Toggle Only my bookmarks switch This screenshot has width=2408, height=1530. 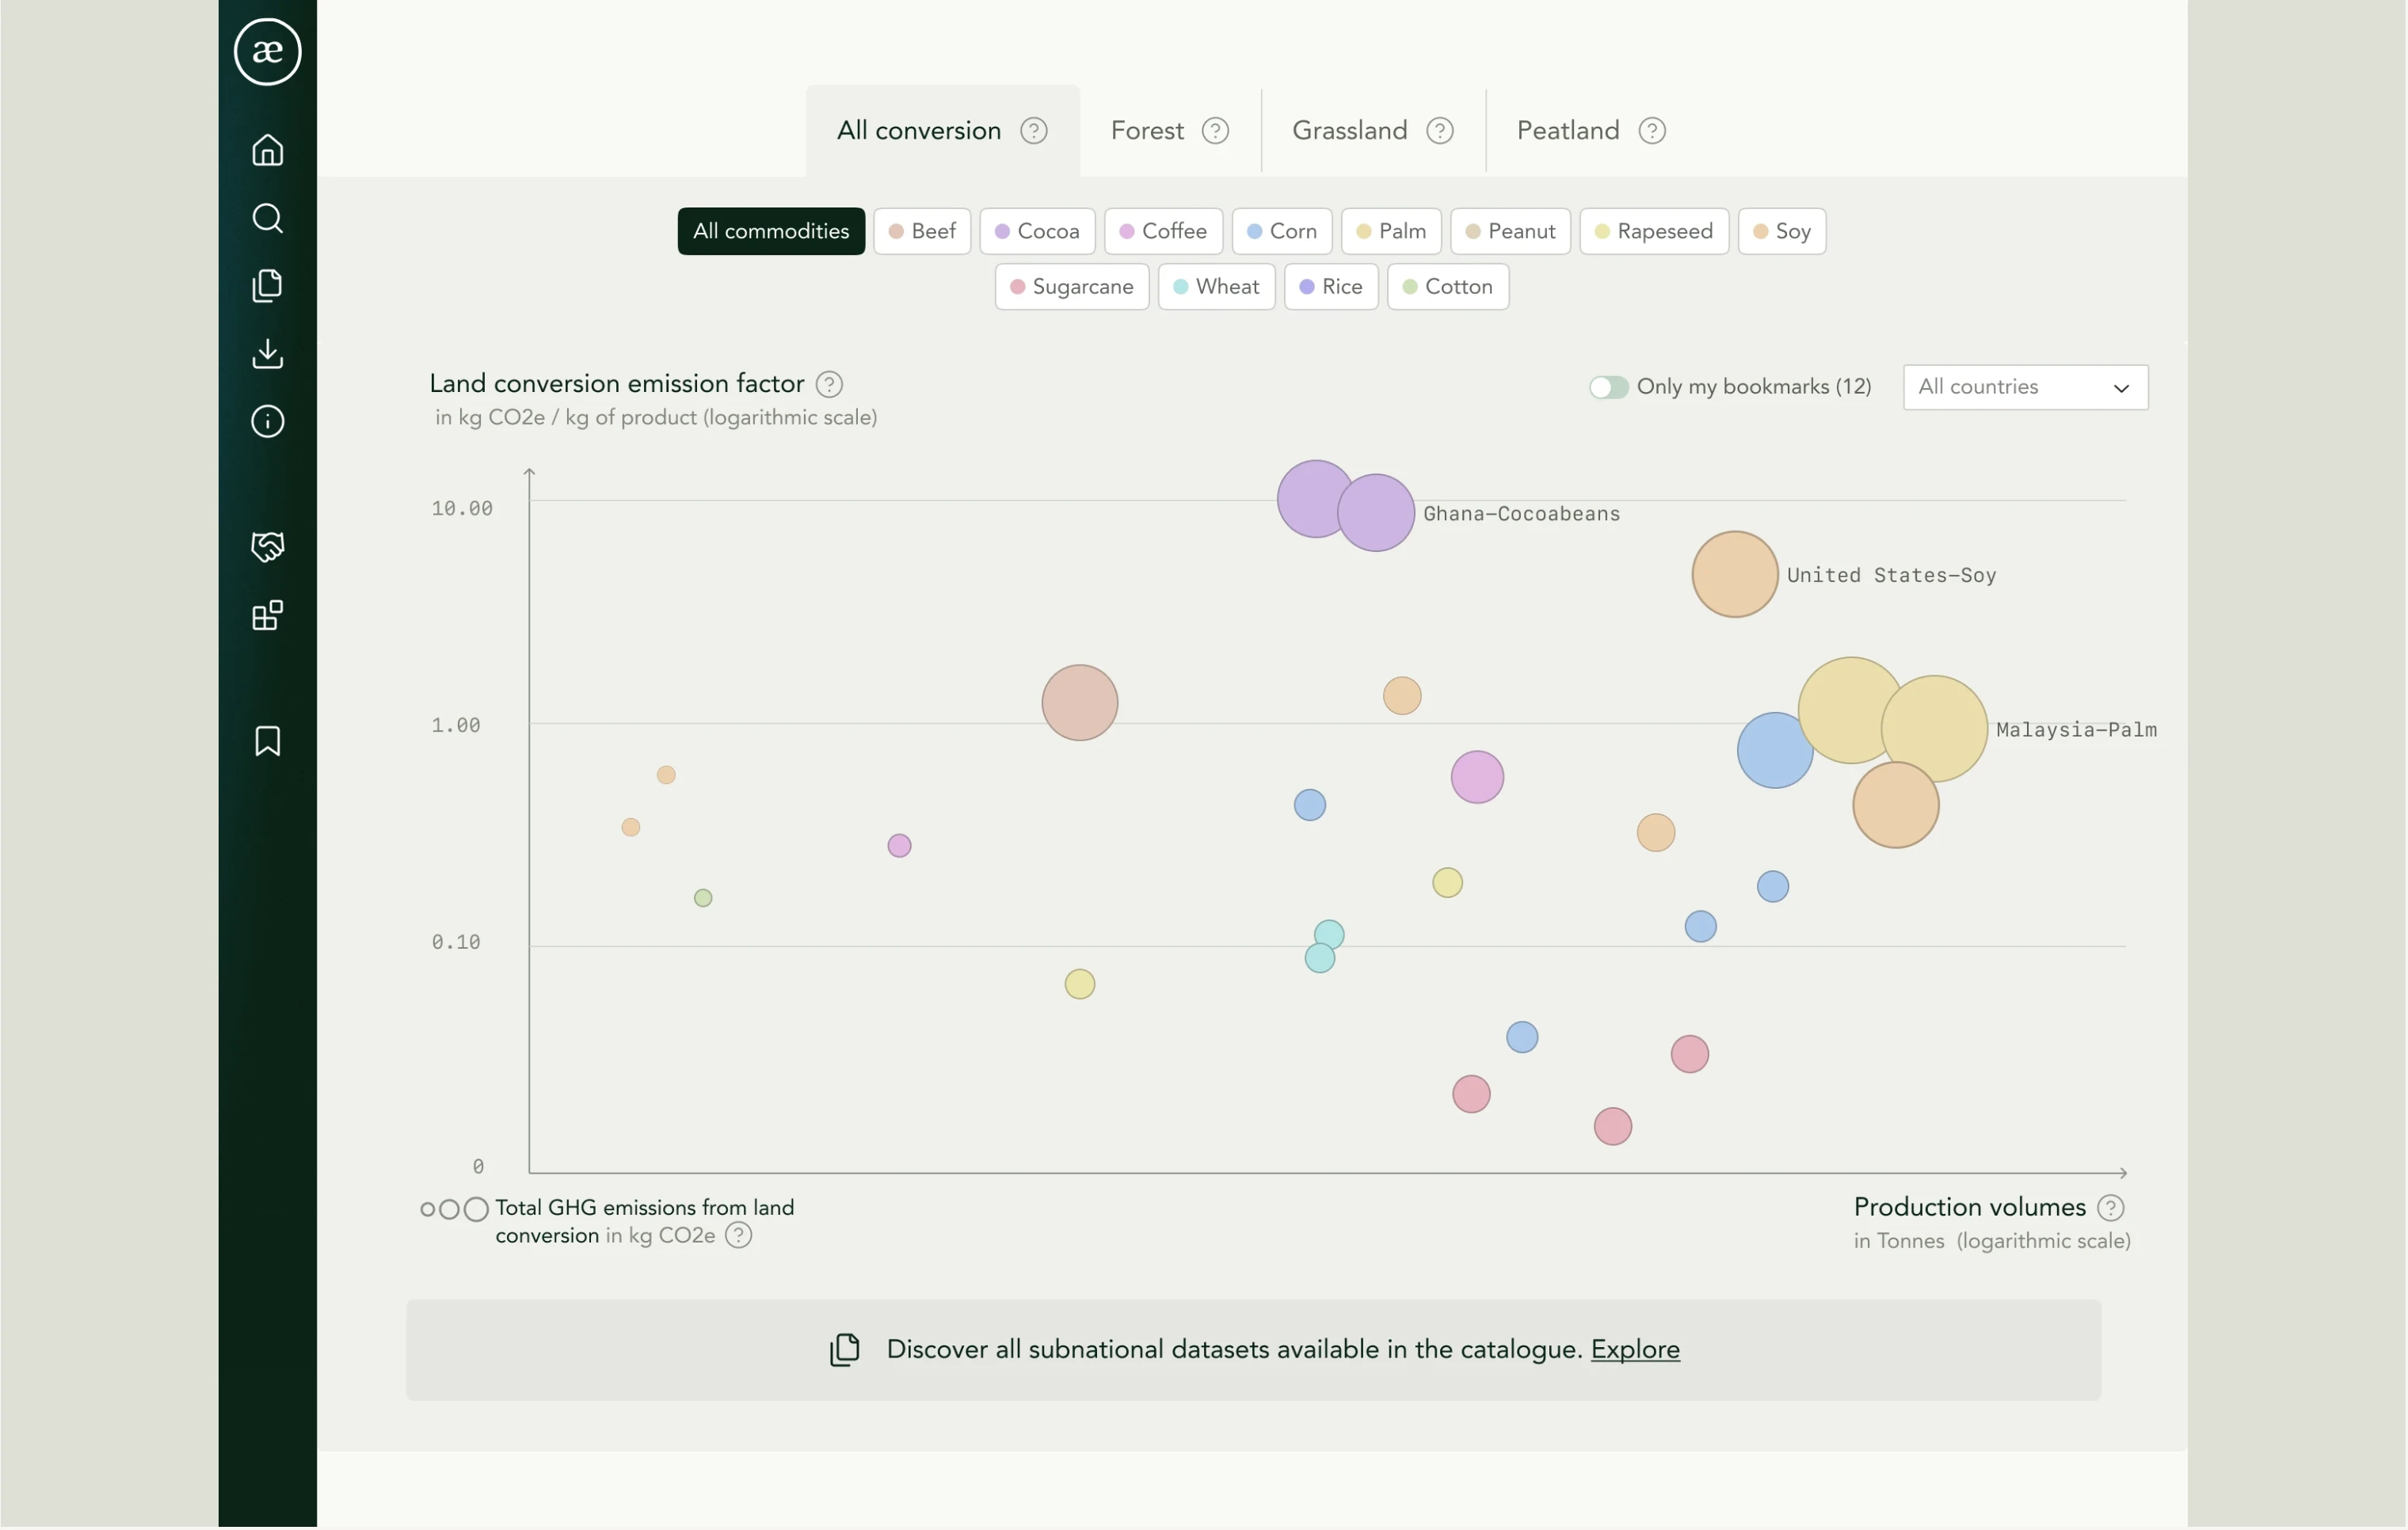coord(1609,387)
